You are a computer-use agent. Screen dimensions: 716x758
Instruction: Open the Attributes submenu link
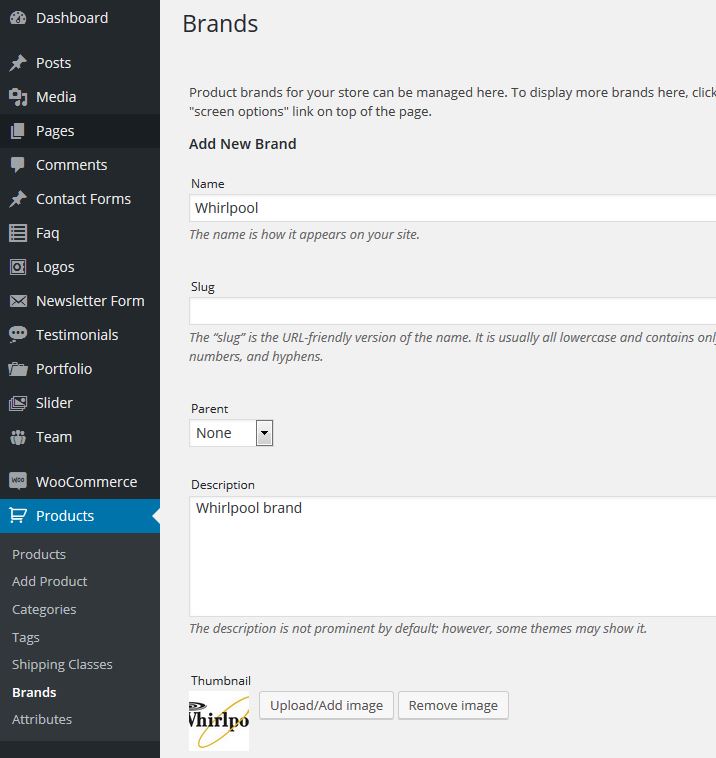coord(42,719)
